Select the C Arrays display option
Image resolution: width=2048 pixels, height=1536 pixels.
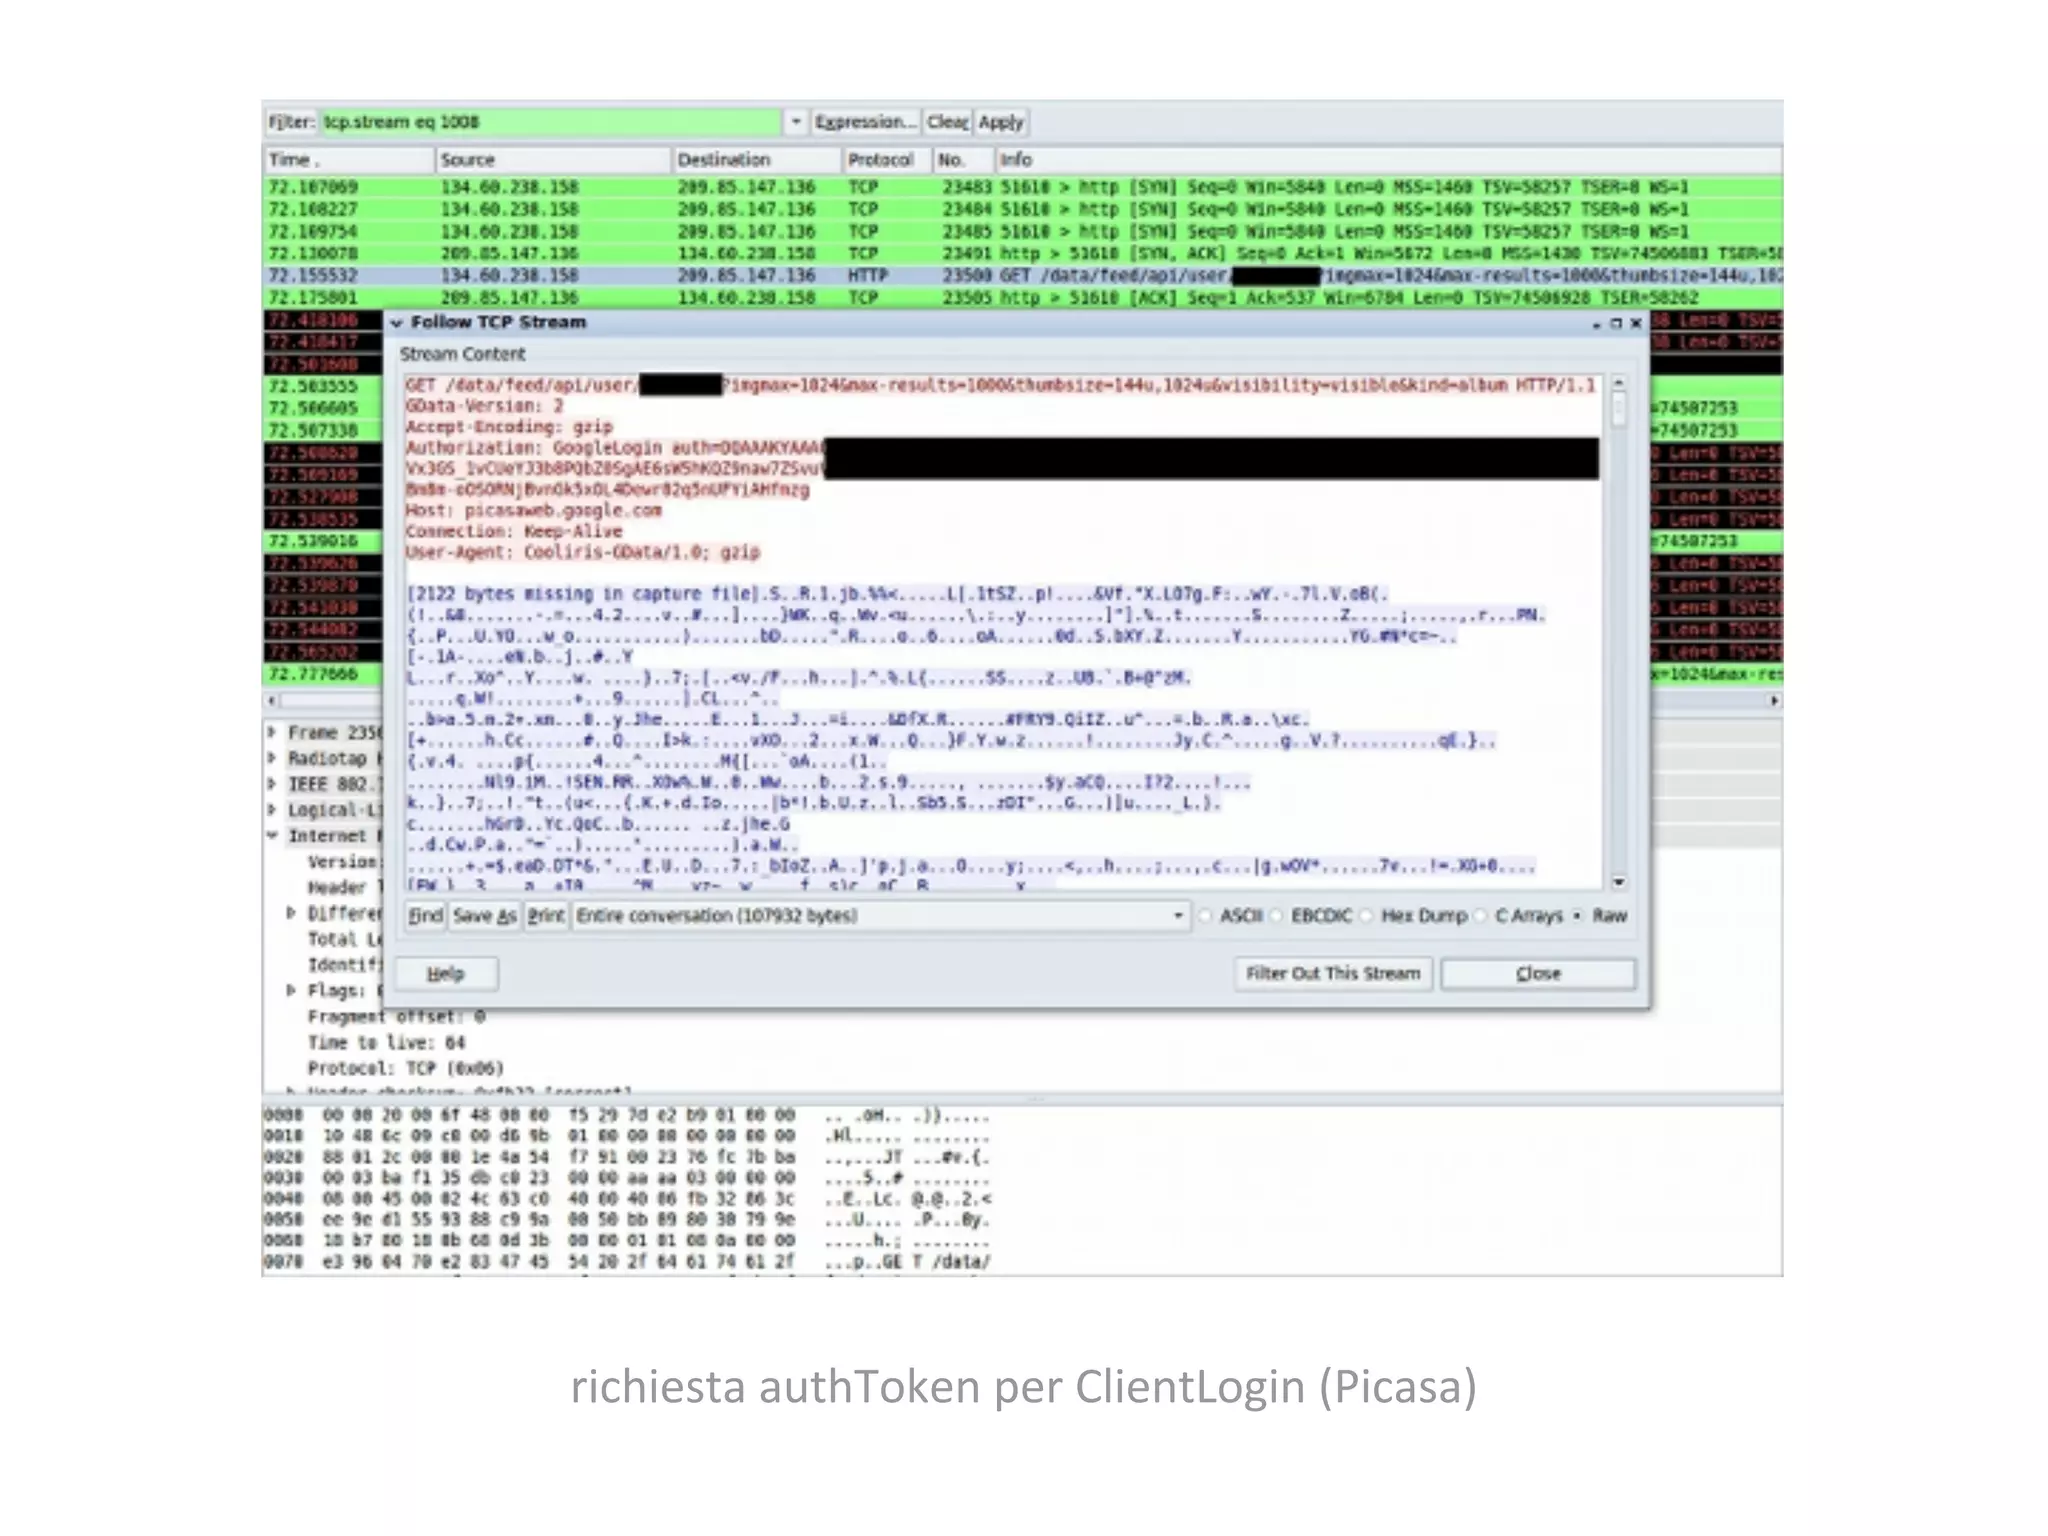[1518, 916]
